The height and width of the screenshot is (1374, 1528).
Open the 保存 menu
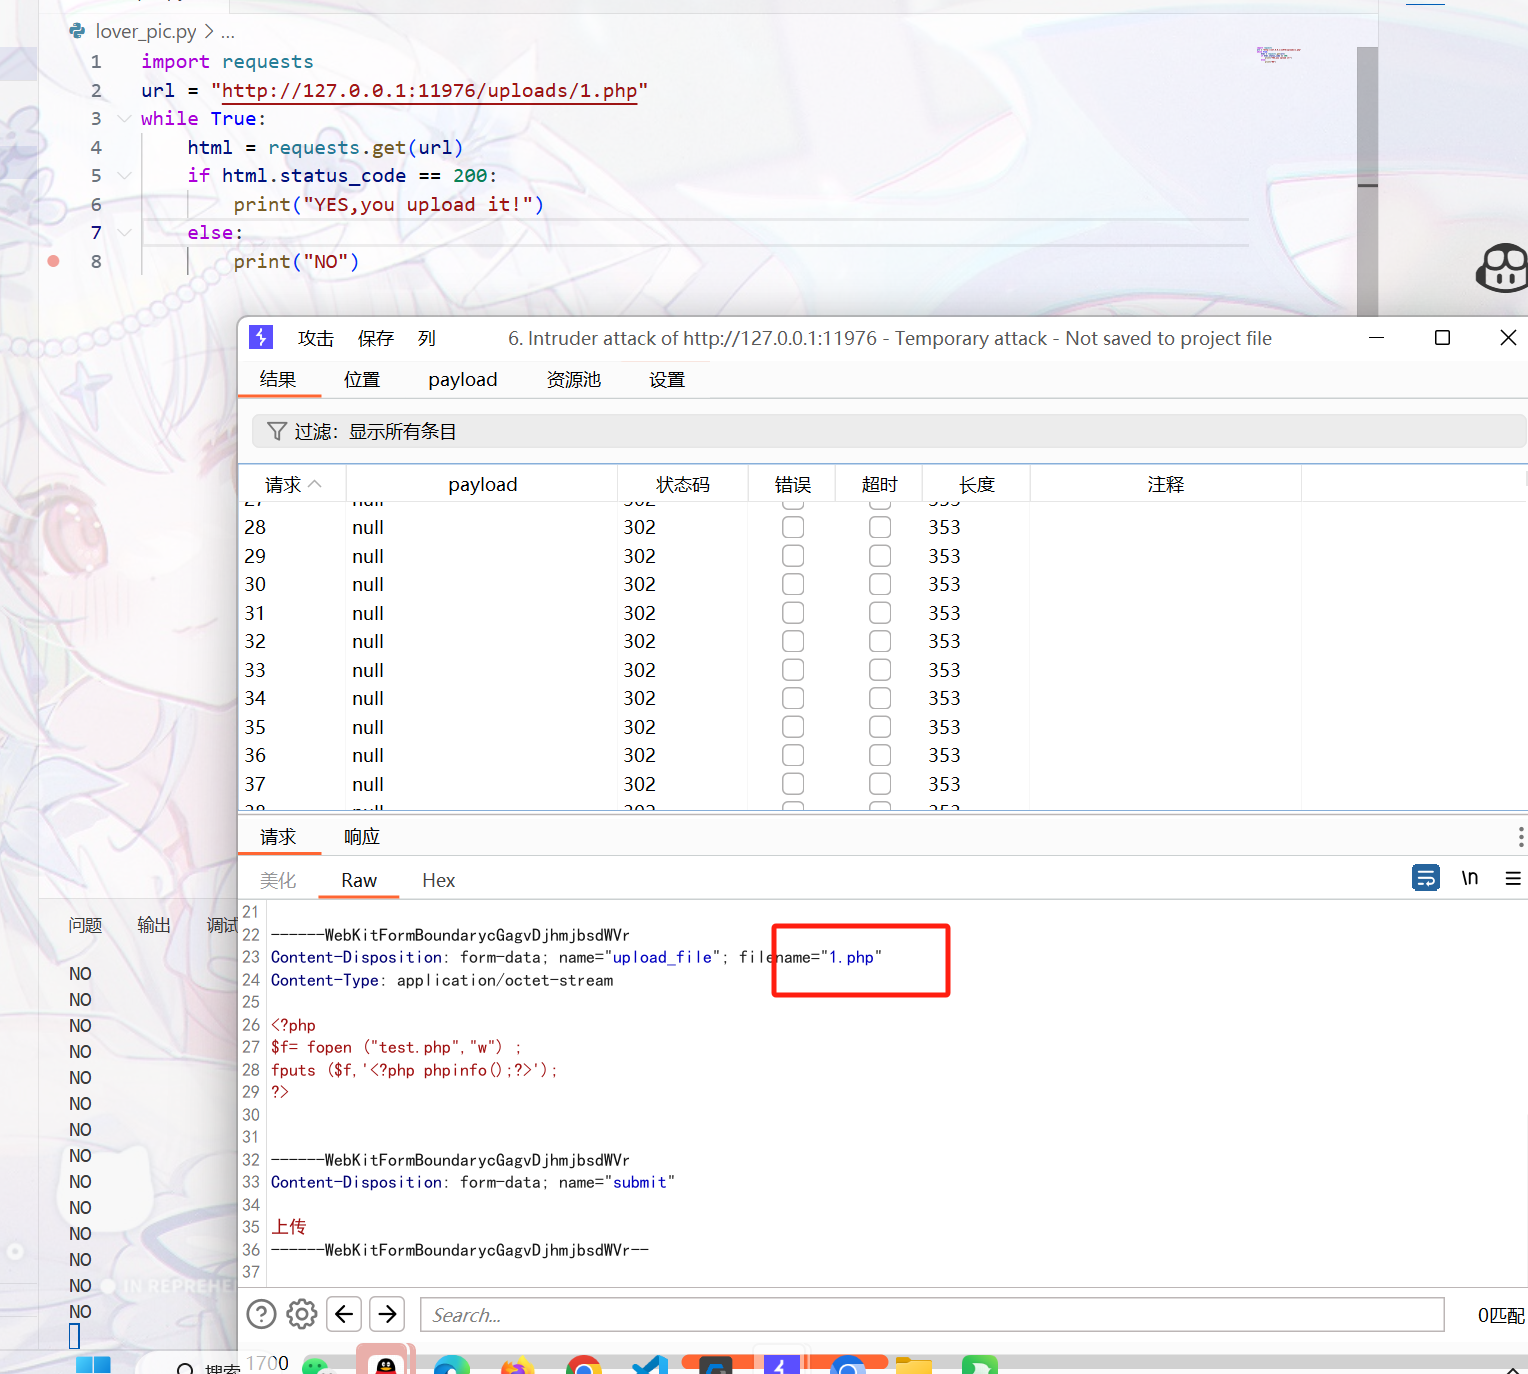coord(376,338)
